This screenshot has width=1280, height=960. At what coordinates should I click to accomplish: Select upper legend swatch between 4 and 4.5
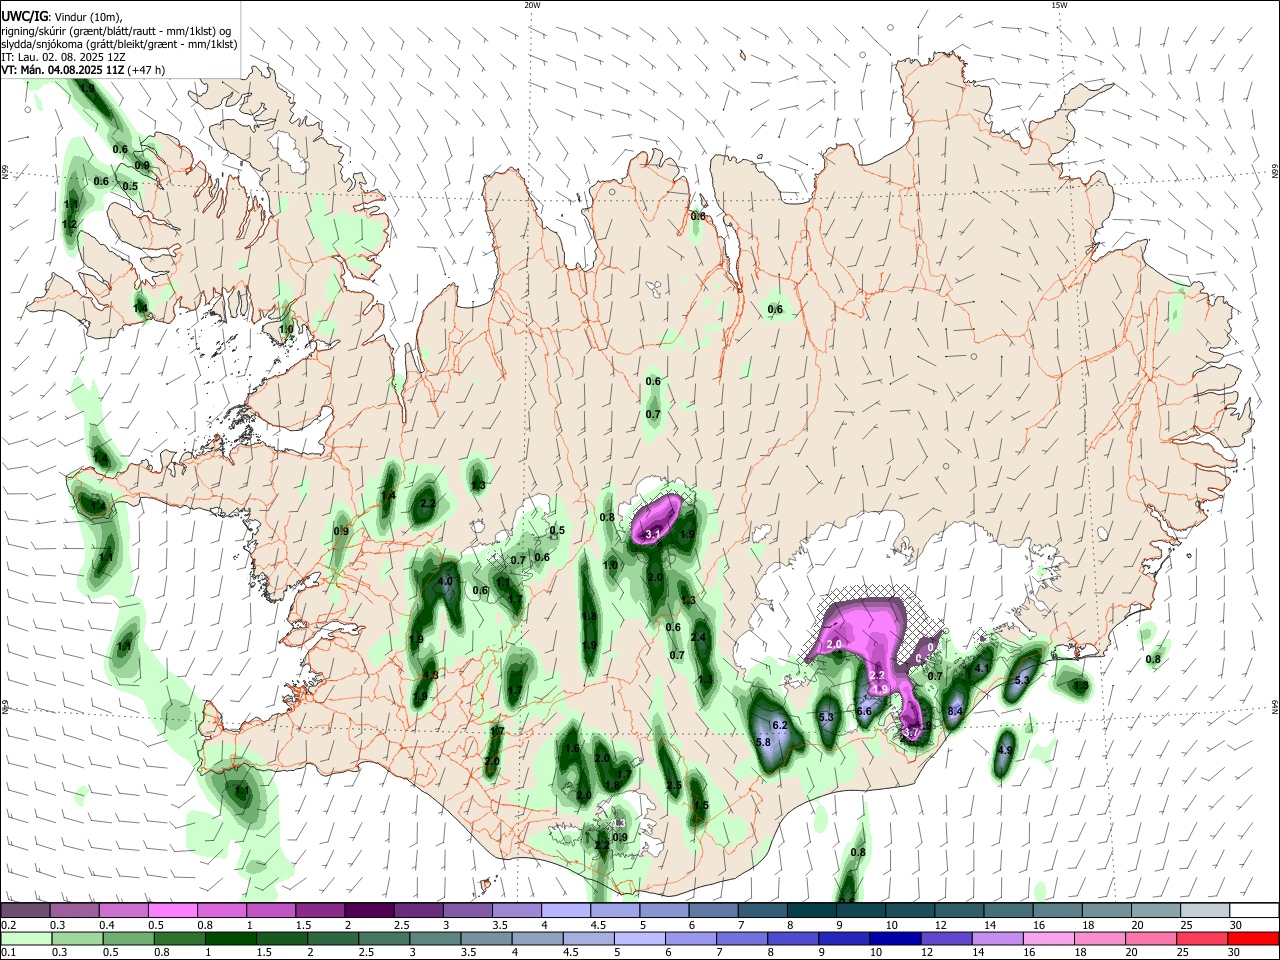[x=565, y=910]
